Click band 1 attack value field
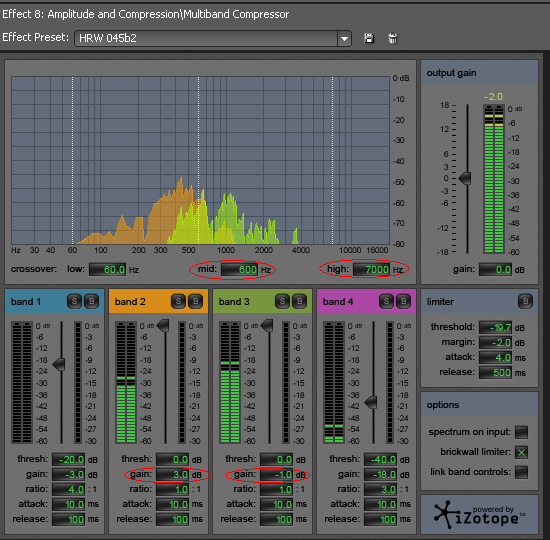 click(68, 504)
